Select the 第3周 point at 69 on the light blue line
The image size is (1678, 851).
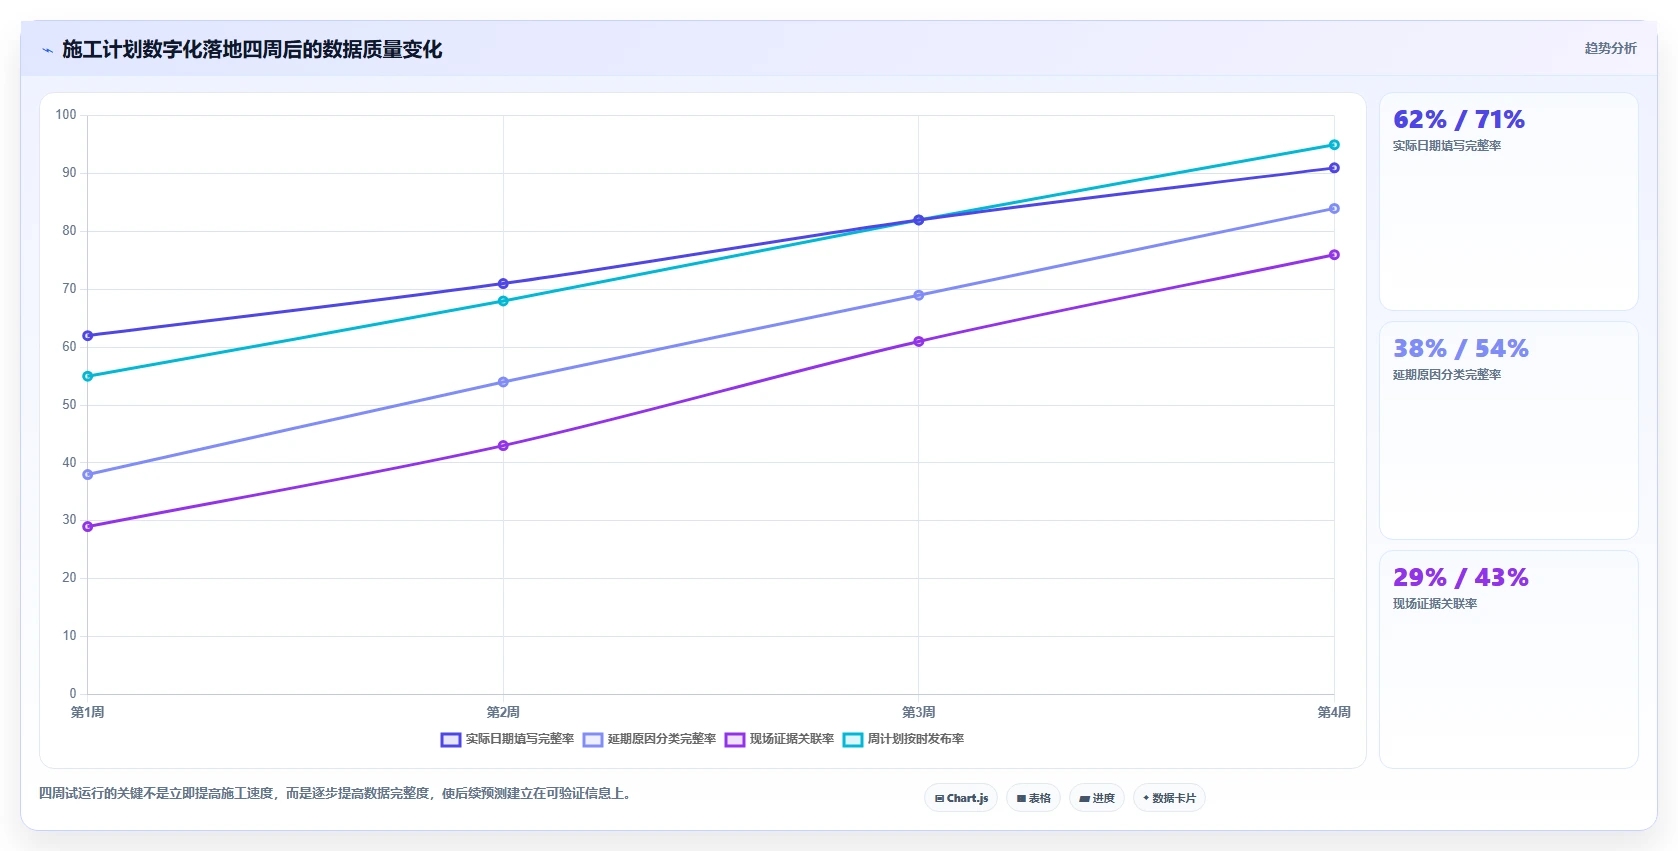(919, 295)
